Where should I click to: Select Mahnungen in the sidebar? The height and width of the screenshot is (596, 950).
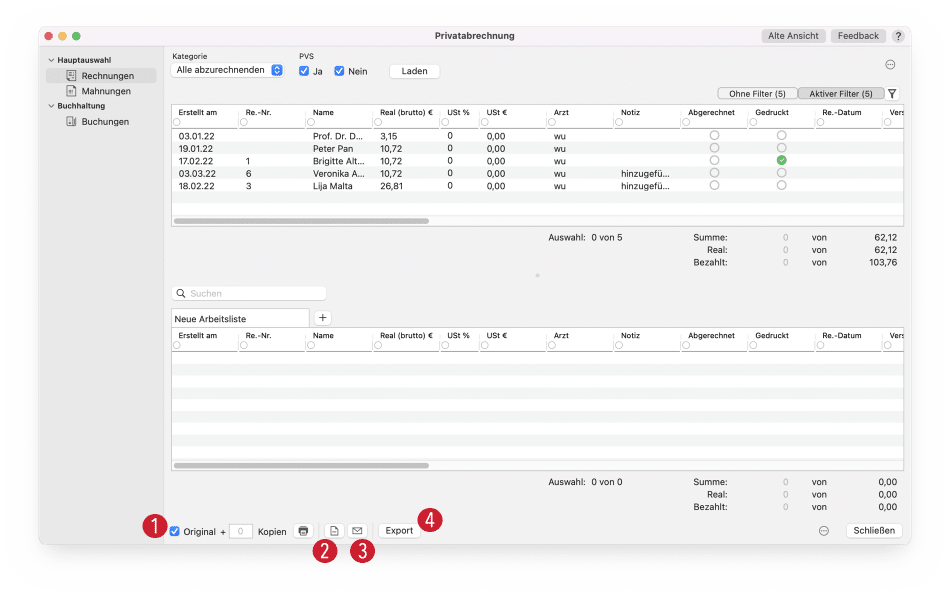tap(101, 91)
